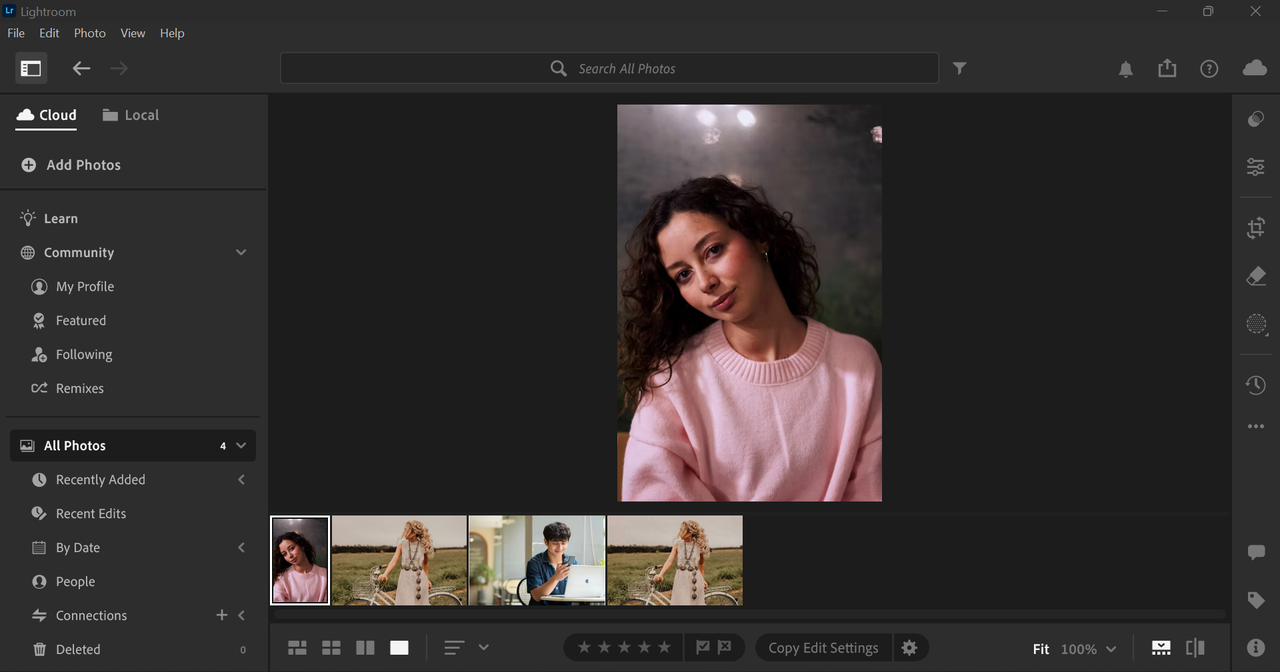Image resolution: width=1280 pixels, height=672 pixels.
Task: Open notifications bell
Action: [x=1126, y=69]
